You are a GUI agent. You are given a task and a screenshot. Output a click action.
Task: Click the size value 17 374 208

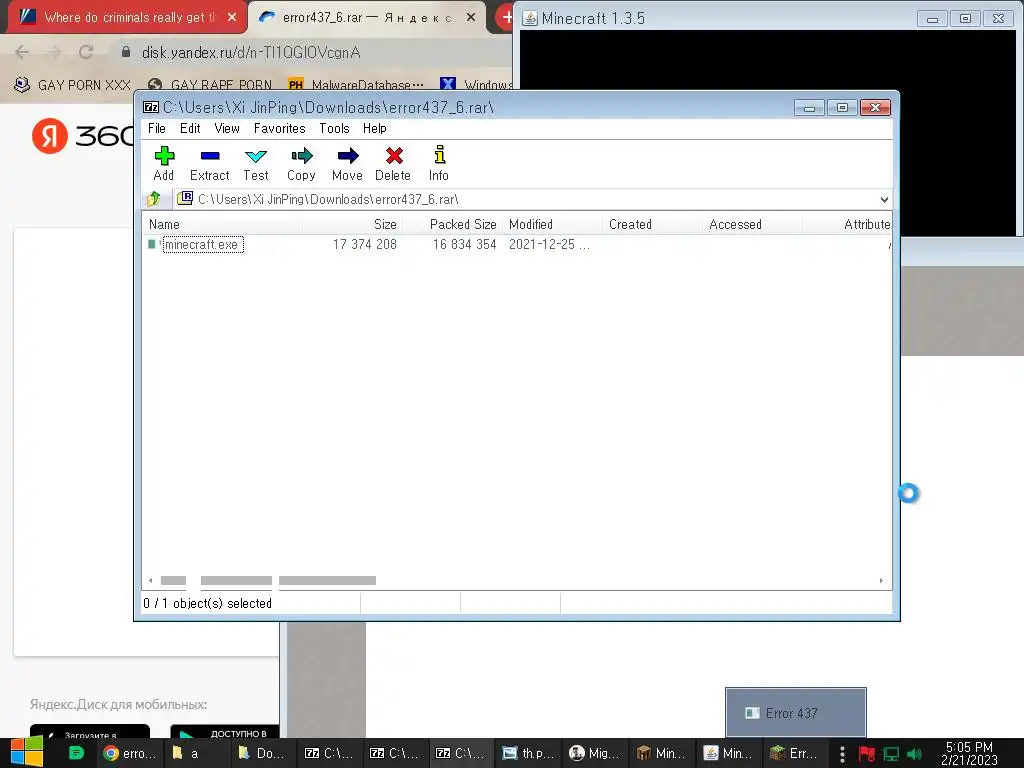click(x=364, y=244)
